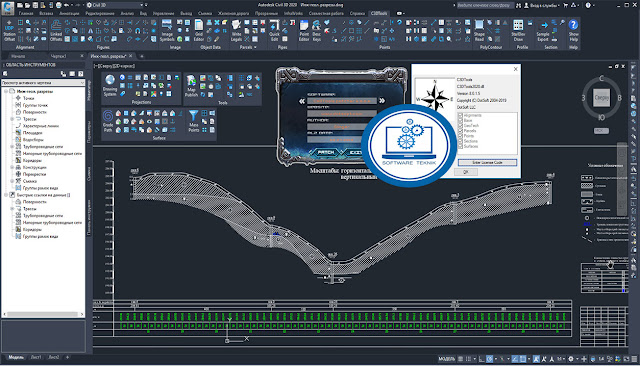
Task: Open the Point Editor
Action: pyautogui.click(x=304, y=31)
